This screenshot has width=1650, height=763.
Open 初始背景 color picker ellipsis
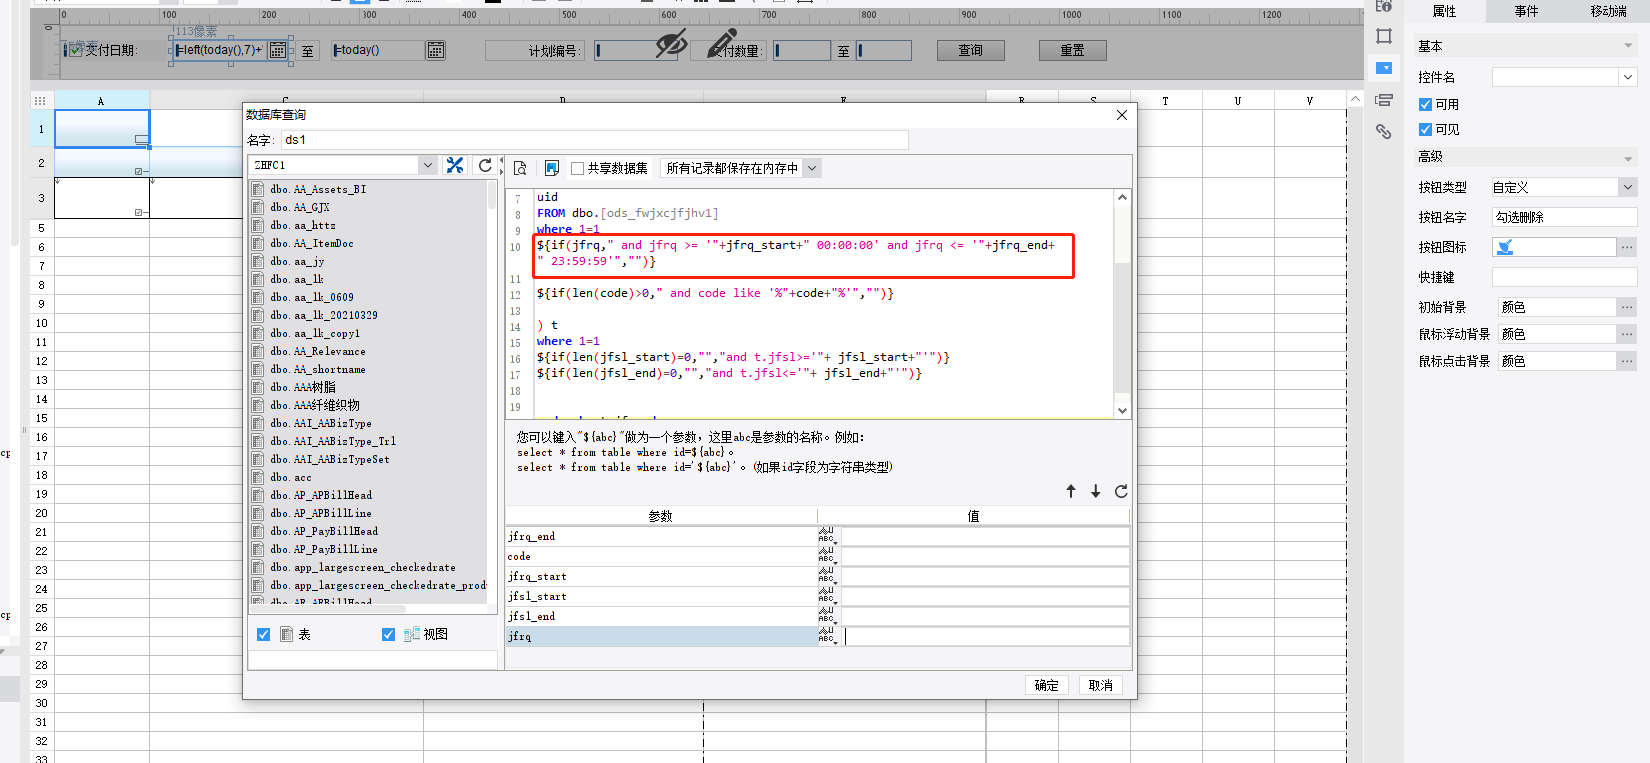[1627, 307]
